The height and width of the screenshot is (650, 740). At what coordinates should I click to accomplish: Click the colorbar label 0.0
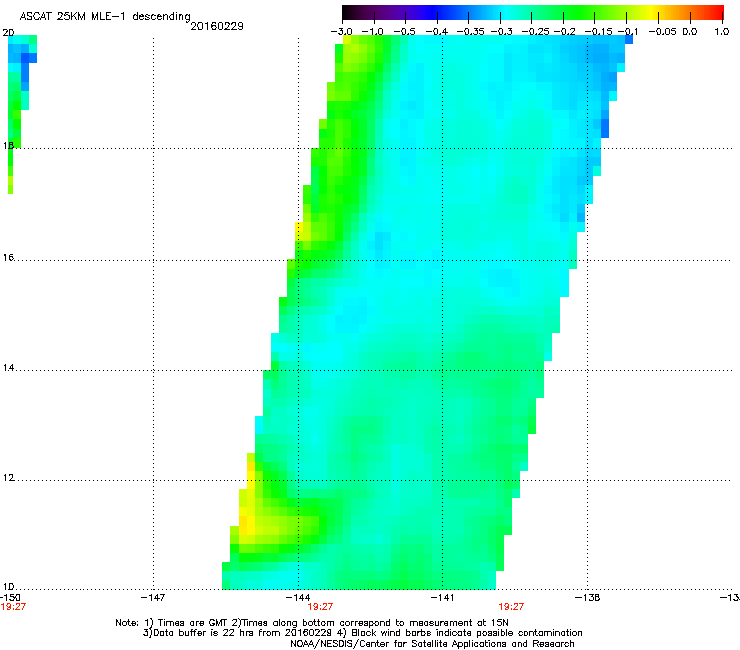pyautogui.click(x=690, y=32)
